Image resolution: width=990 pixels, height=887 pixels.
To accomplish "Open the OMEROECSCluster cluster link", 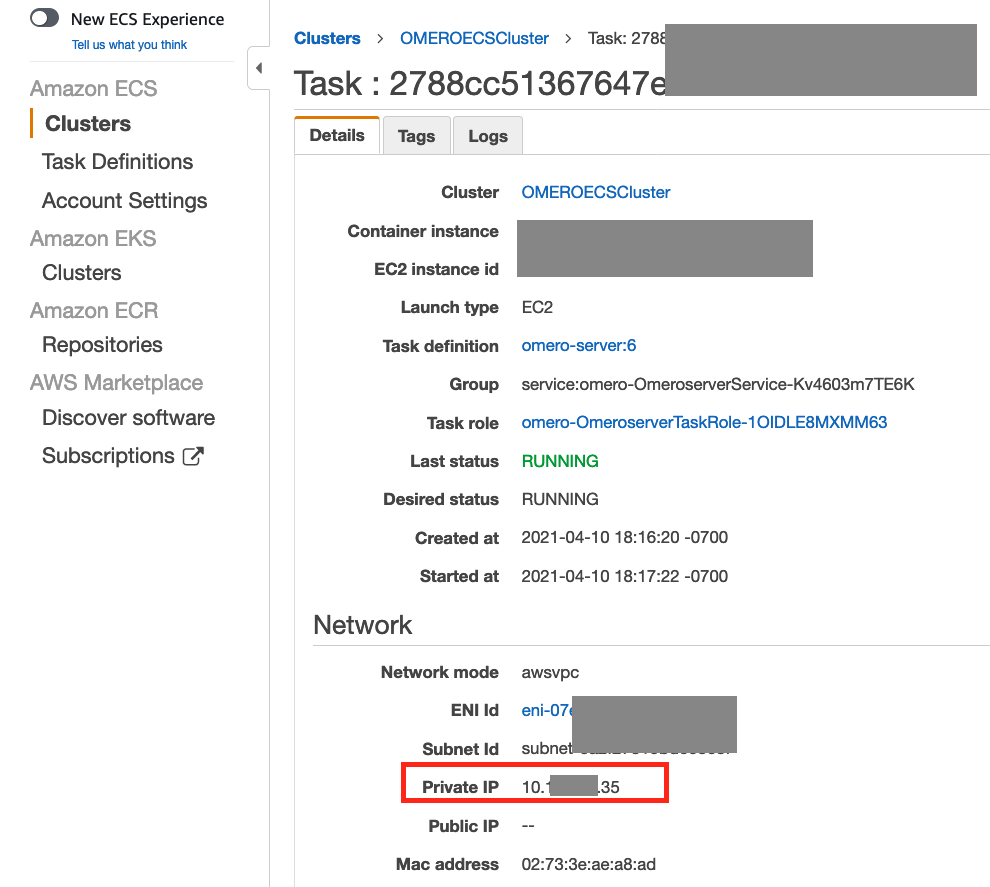I will [596, 193].
